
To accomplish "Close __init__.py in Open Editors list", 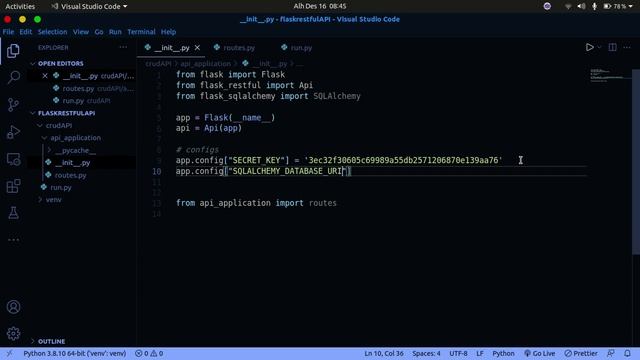I will [45, 76].
